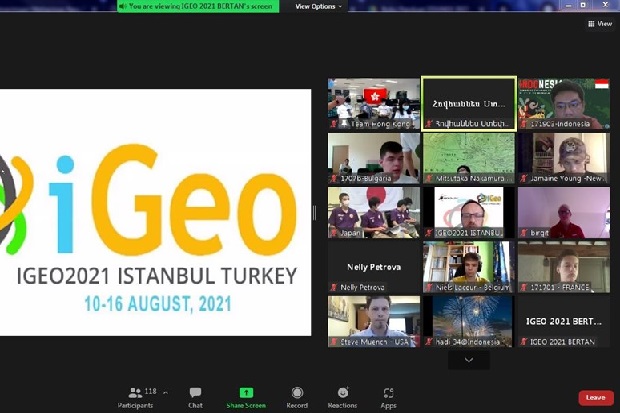620x413 pixels.
Task: Click the Nelly Petrova participant tile
Action: pyautogui.click(x=374, y=267)
